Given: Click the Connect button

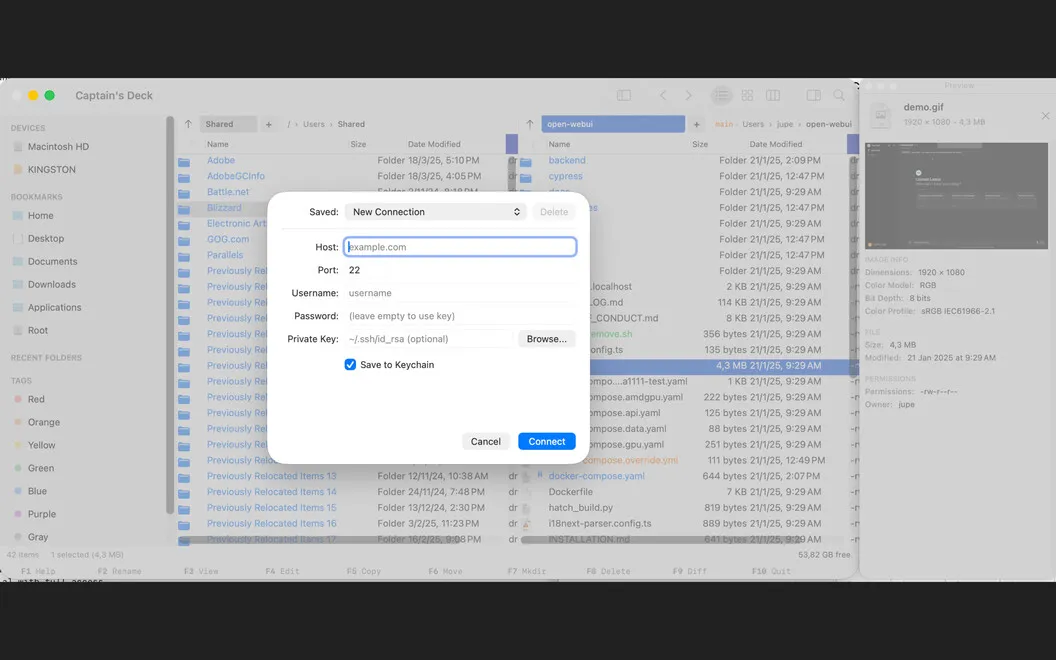Looking at the screenshot, I should pos(547,441).
